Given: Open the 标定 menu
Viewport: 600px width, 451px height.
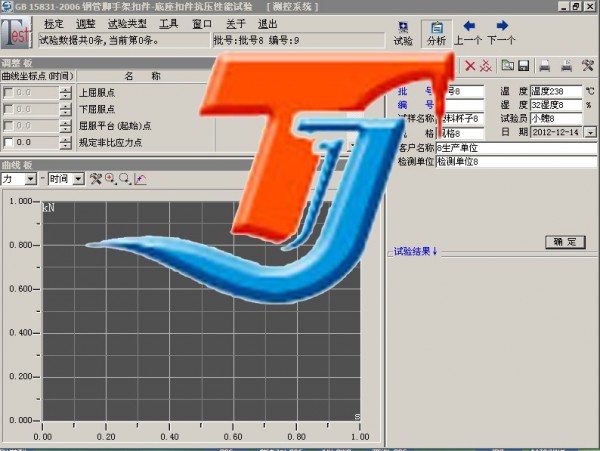Looking at the screenshot, I should pos(54,24).
